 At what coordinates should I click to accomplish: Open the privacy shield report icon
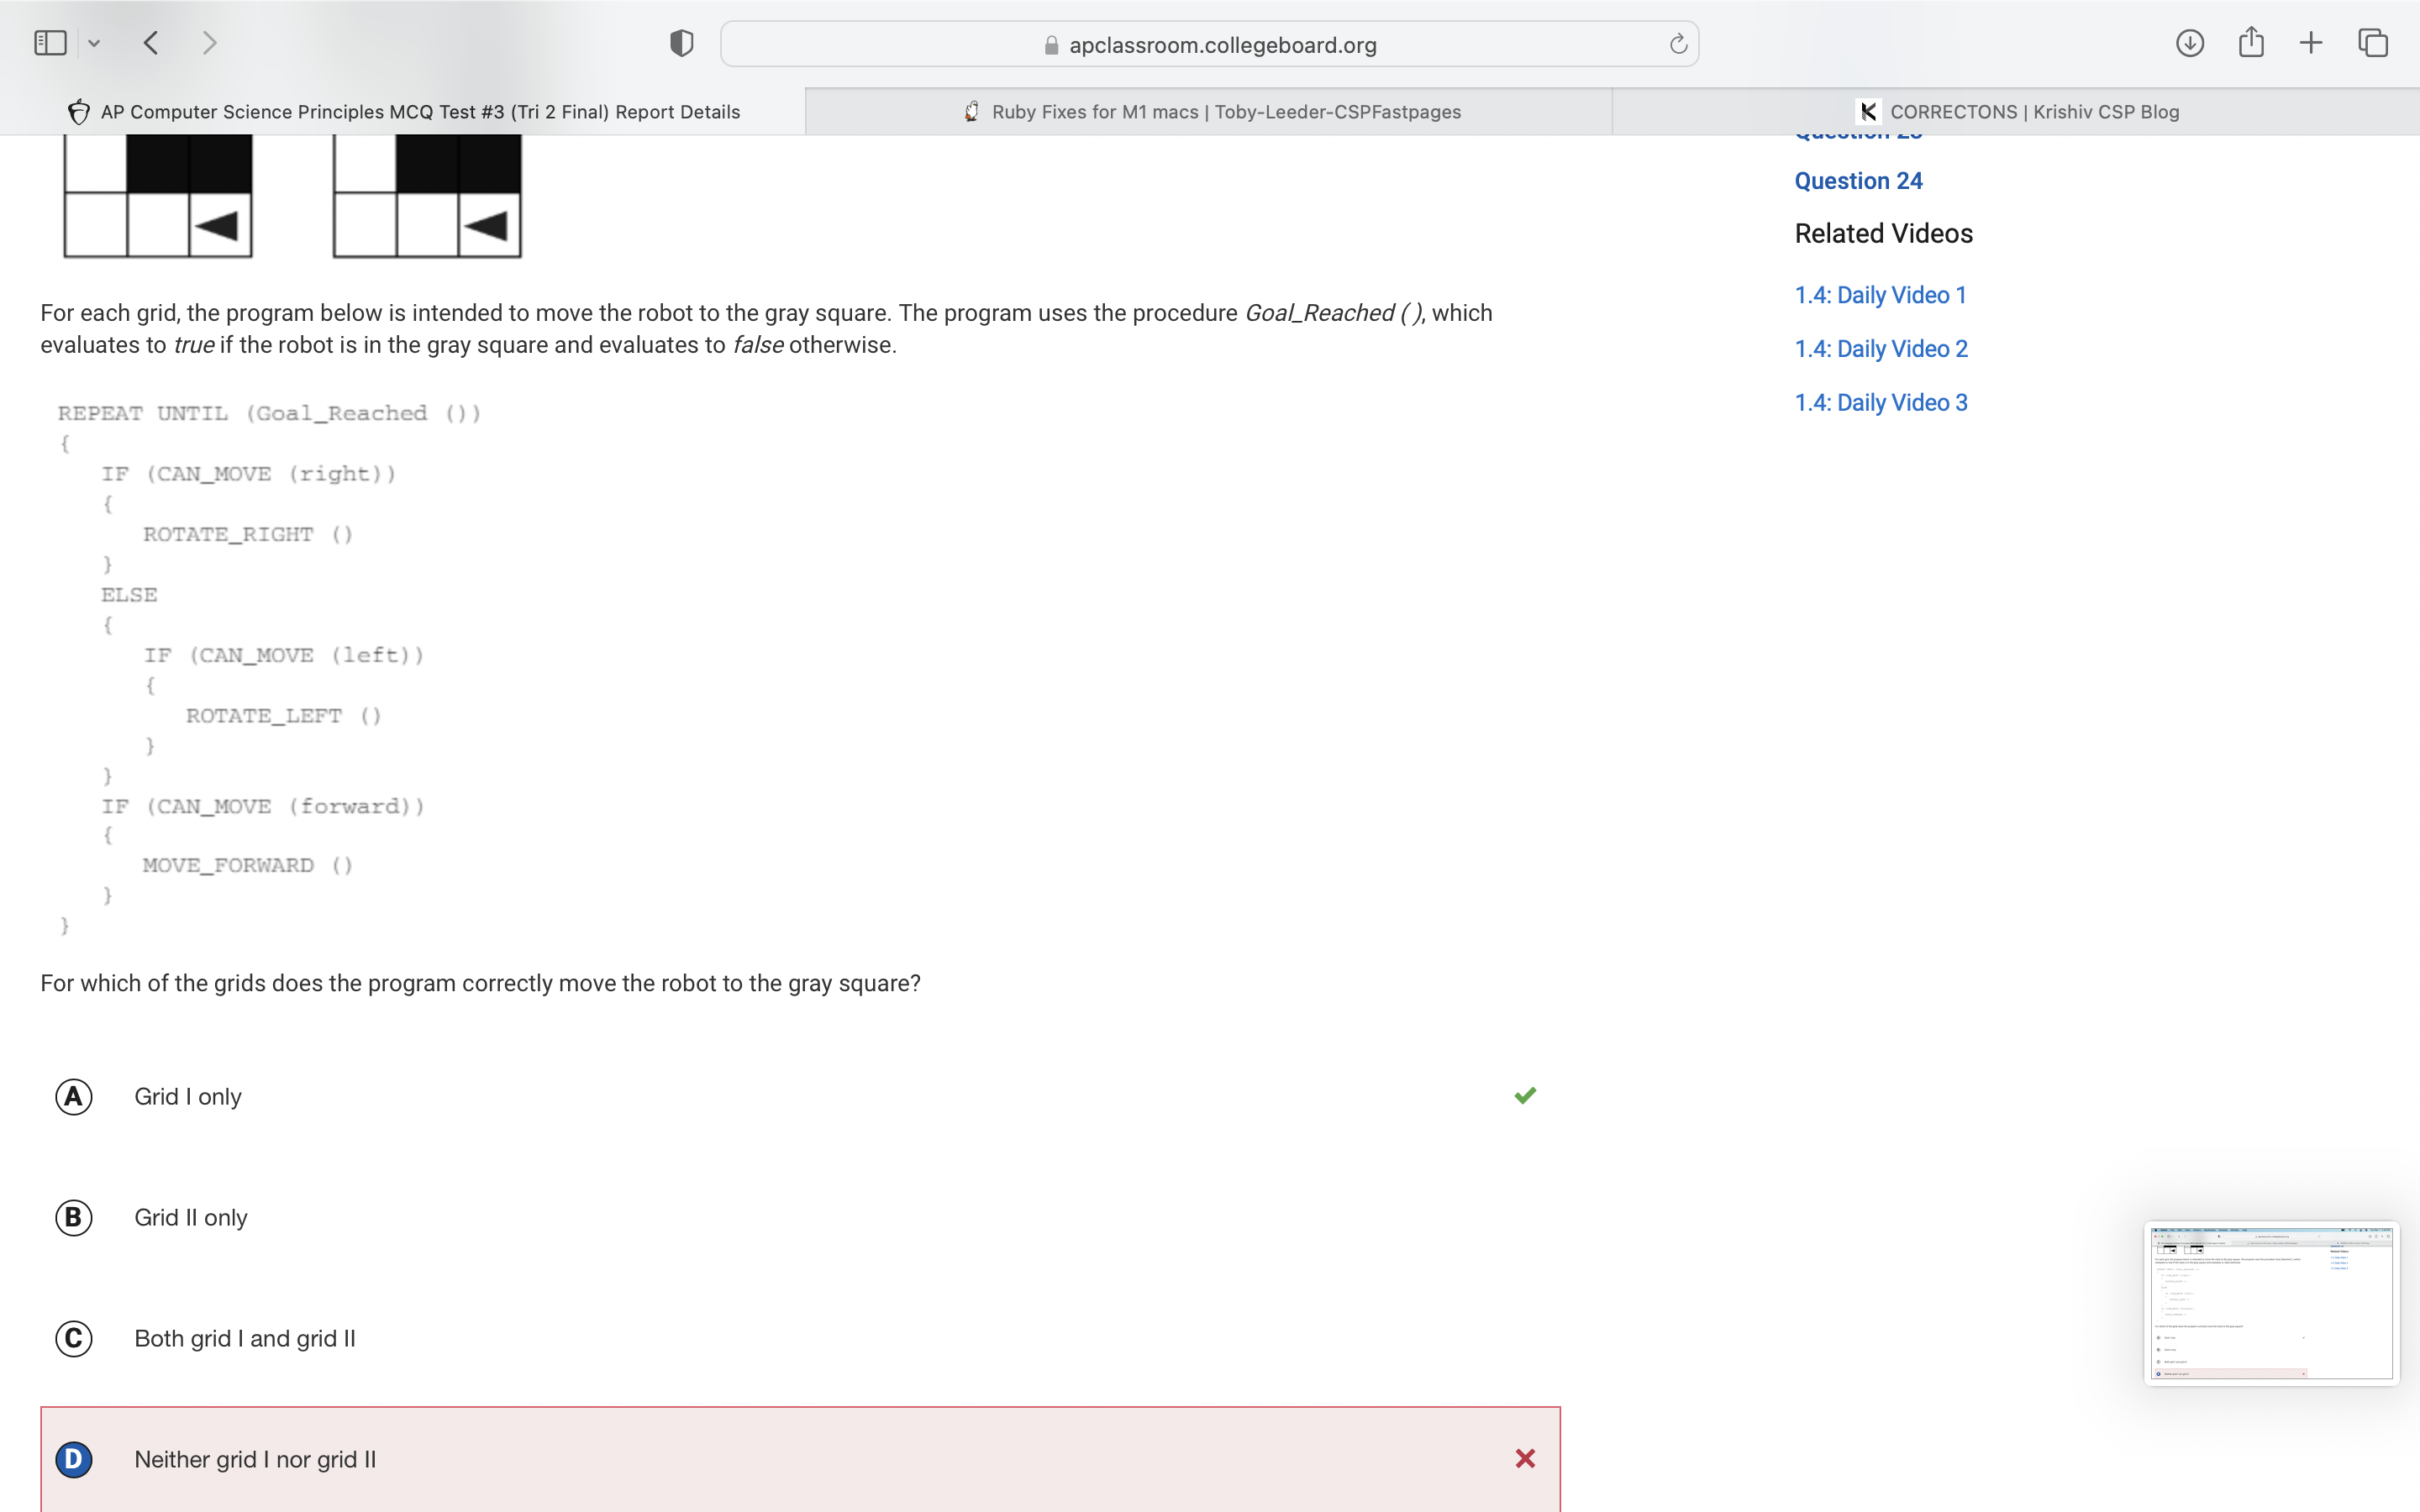coord(682,44)
